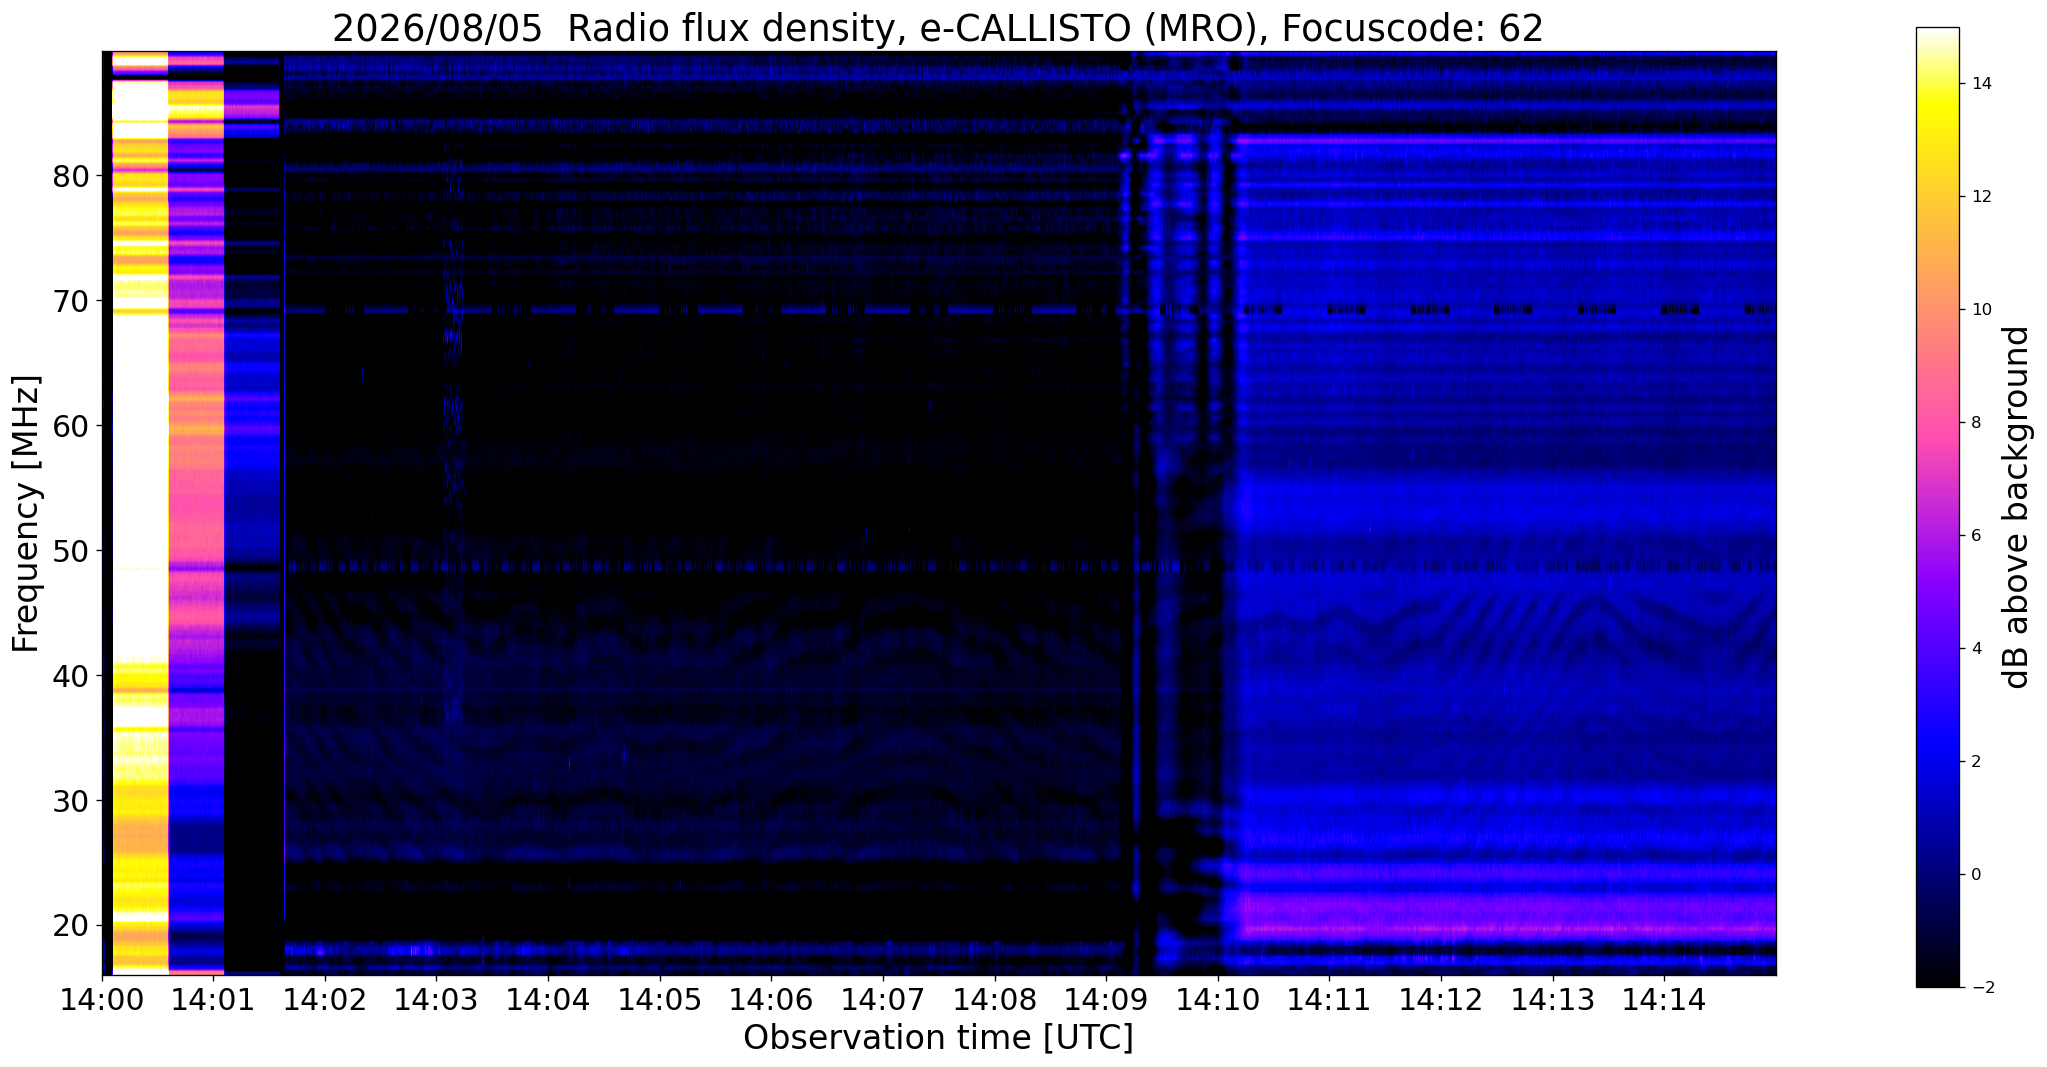The width and height of the screenshot is (2047, 1067).
Task: Click the dashed 69 MHz line at 14:05
Action: [659, 310]
